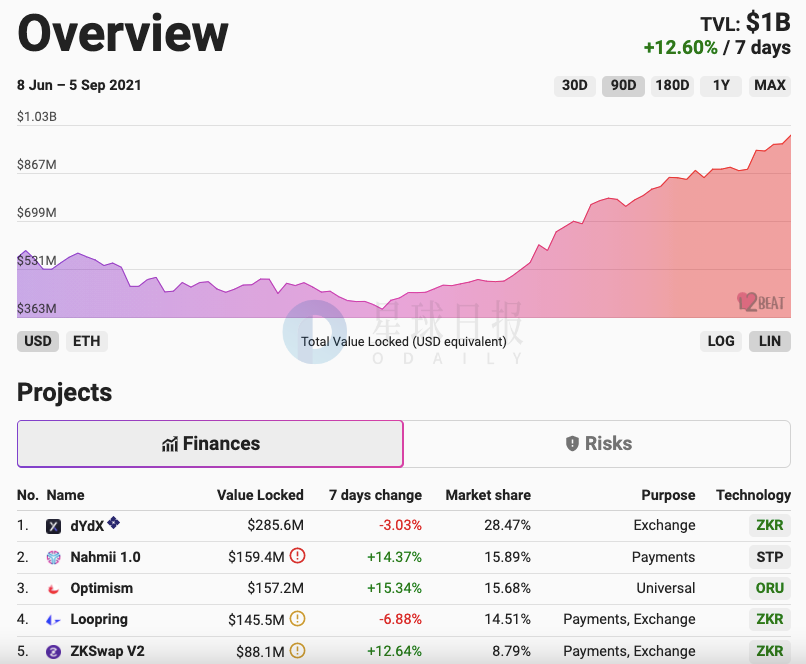Screen dimensions: 806x664
Task: Open the Loopring project link
Action: point(99,620)
